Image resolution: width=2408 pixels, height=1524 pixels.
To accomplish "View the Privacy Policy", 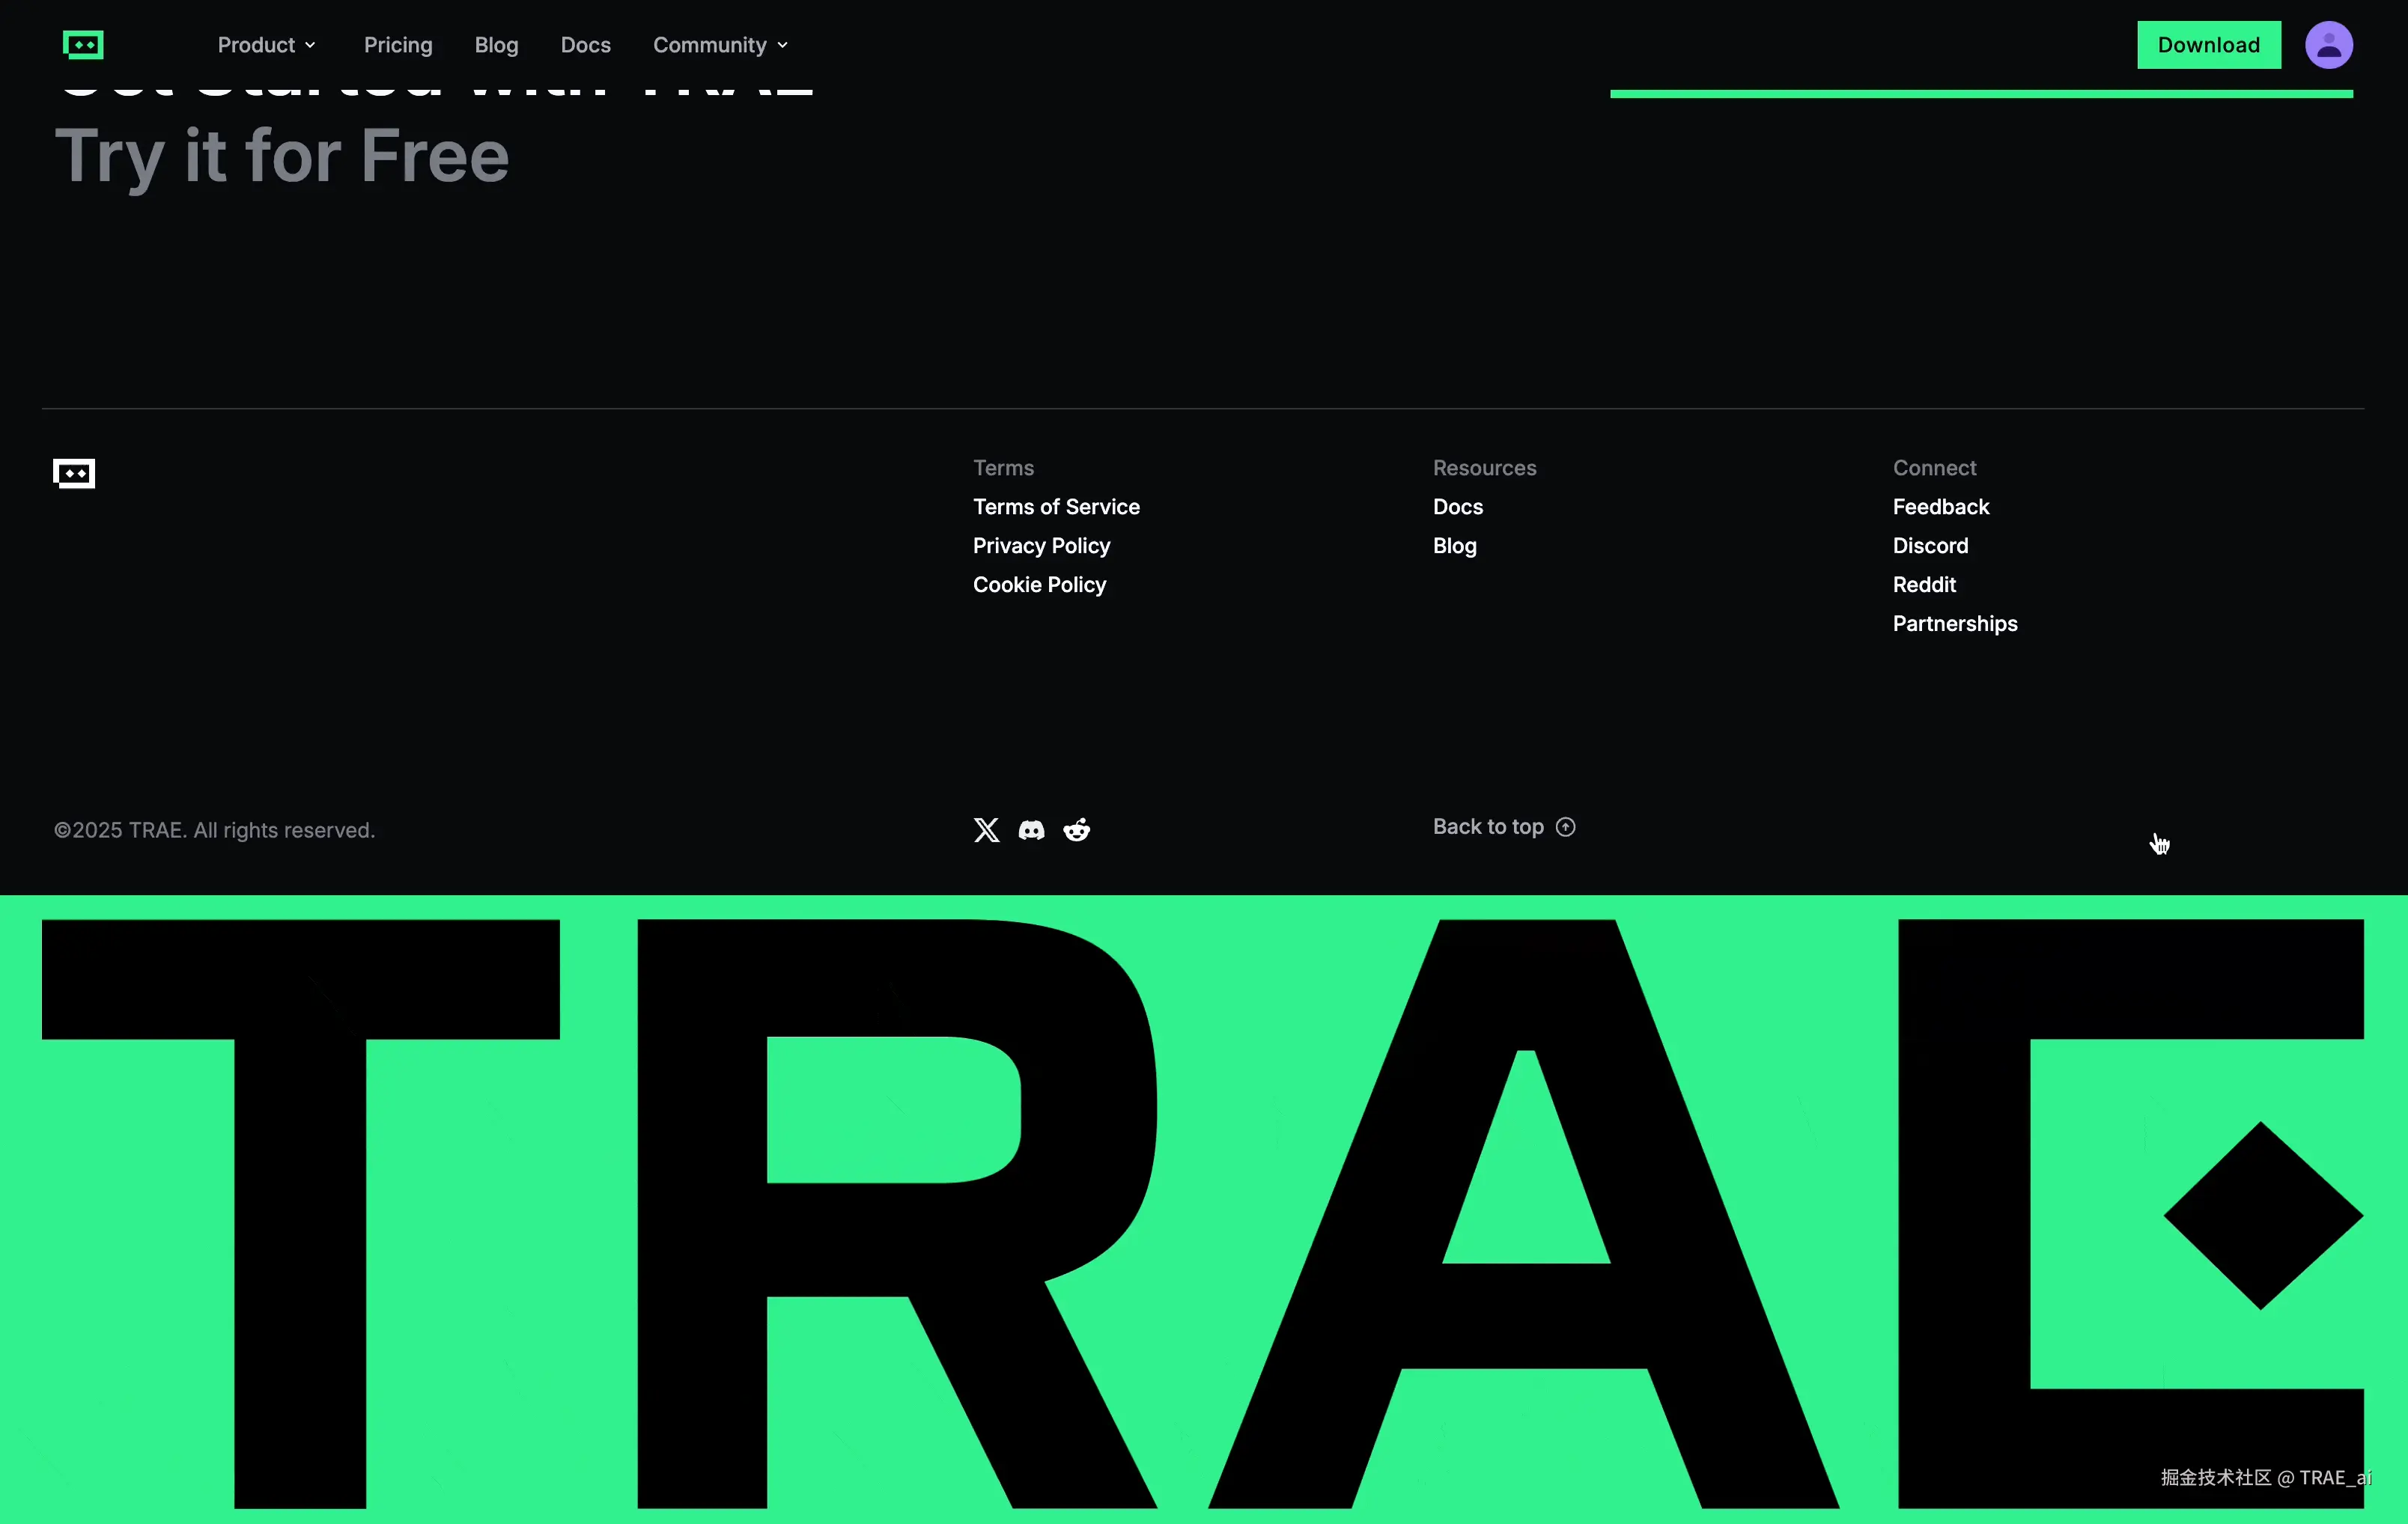I will 1041,546.
